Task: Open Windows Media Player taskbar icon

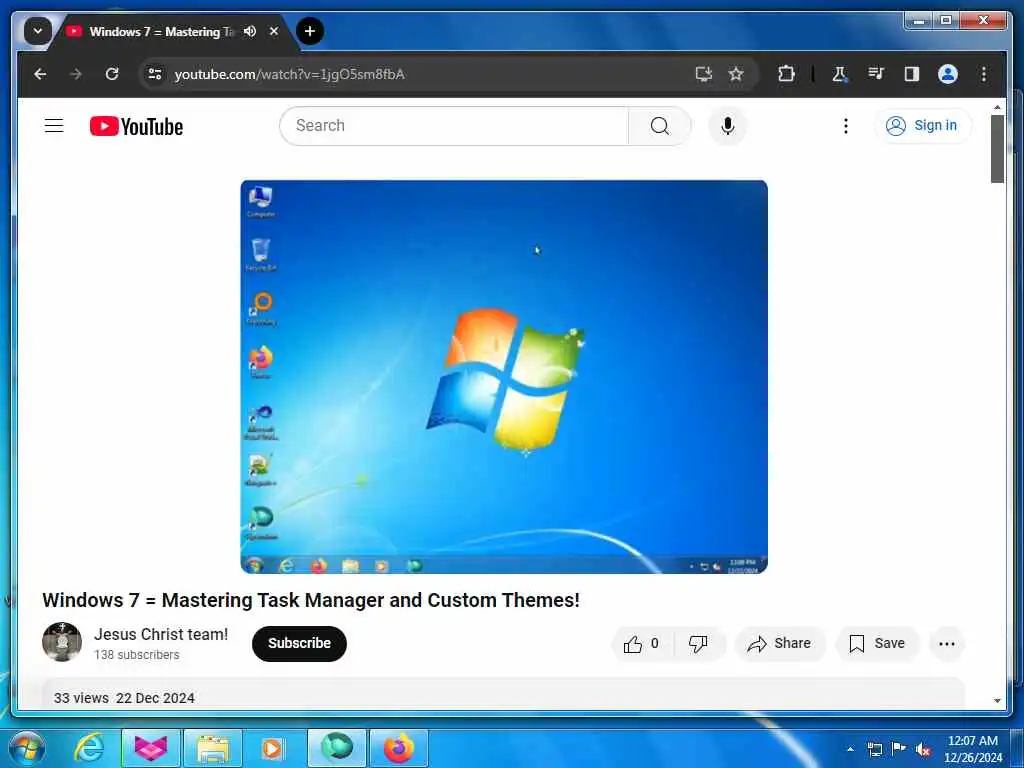Action: click(x=273, y=748)
